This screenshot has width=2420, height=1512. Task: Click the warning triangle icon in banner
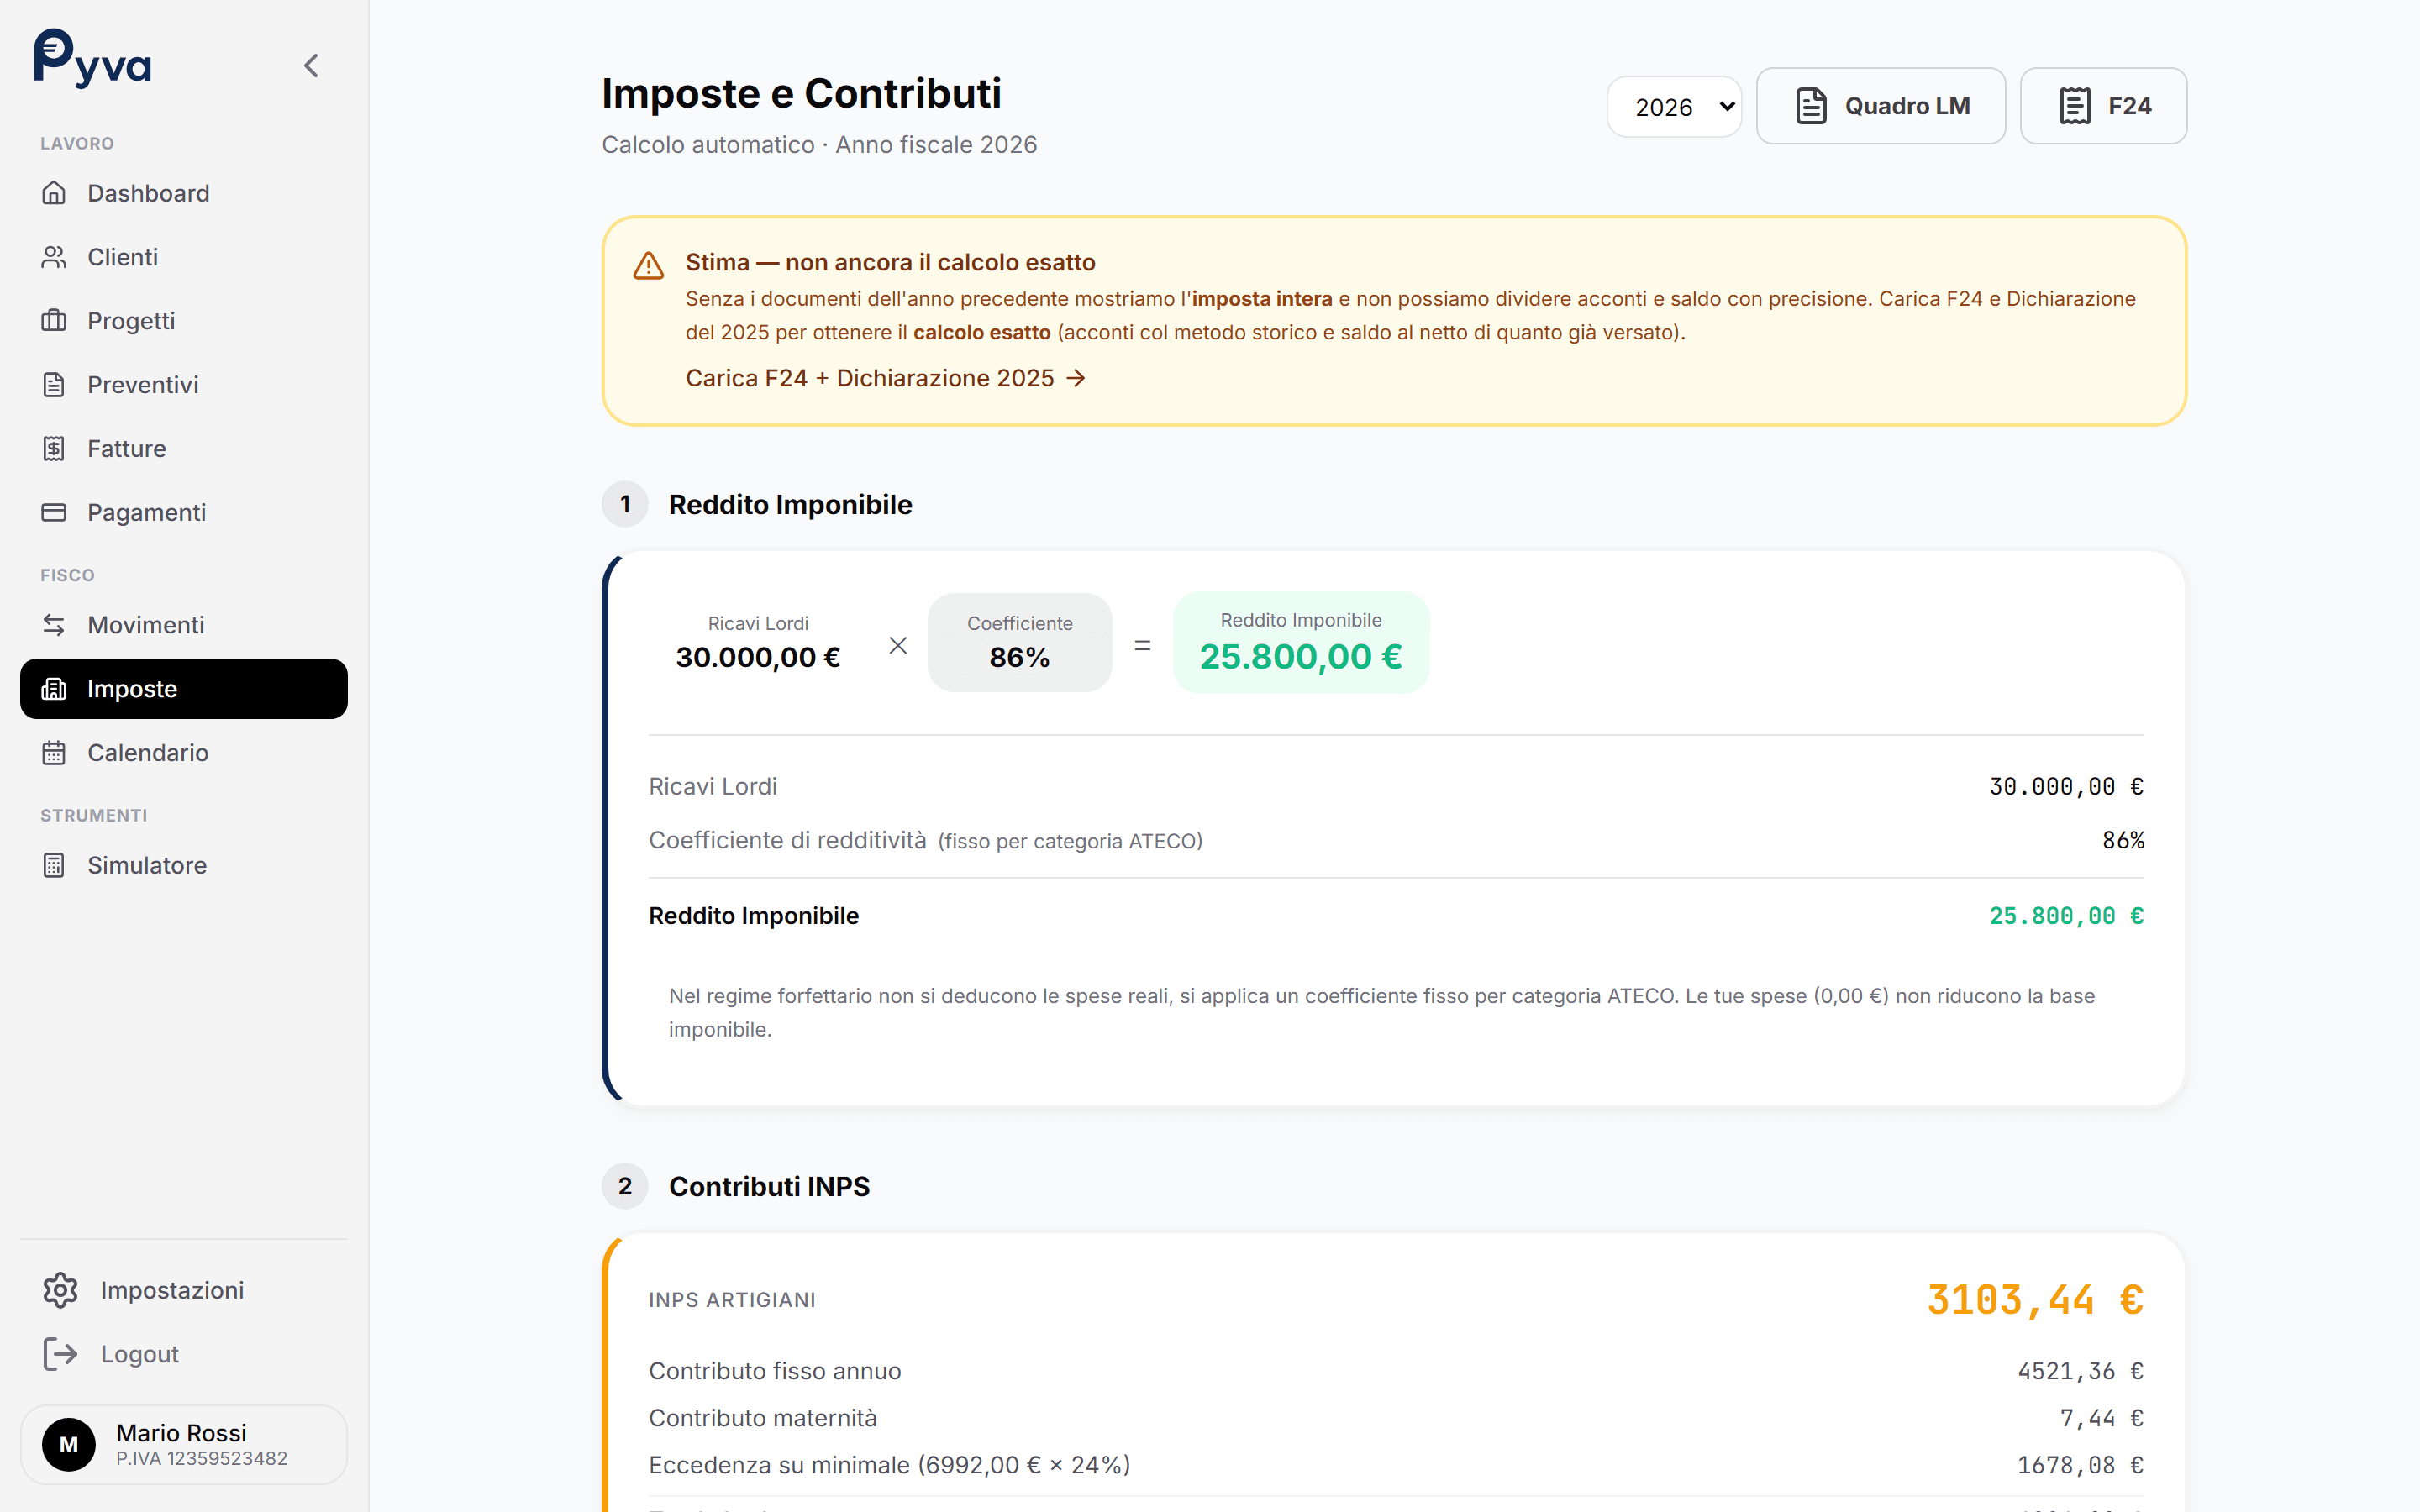(649, 265)
